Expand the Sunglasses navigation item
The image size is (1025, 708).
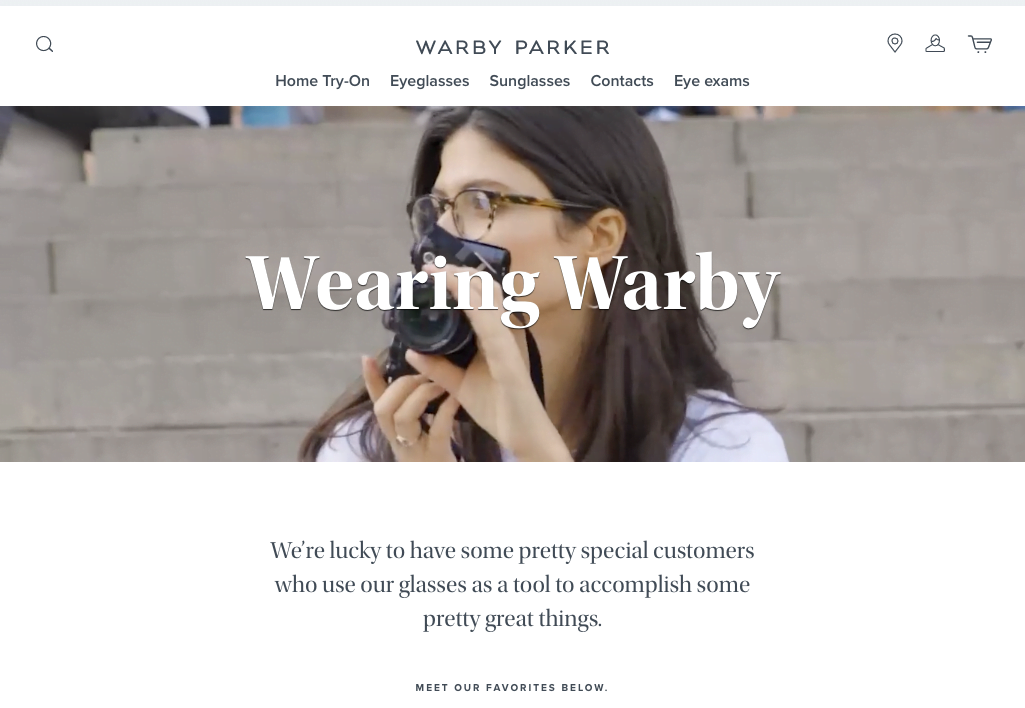[x=529, y=81]
